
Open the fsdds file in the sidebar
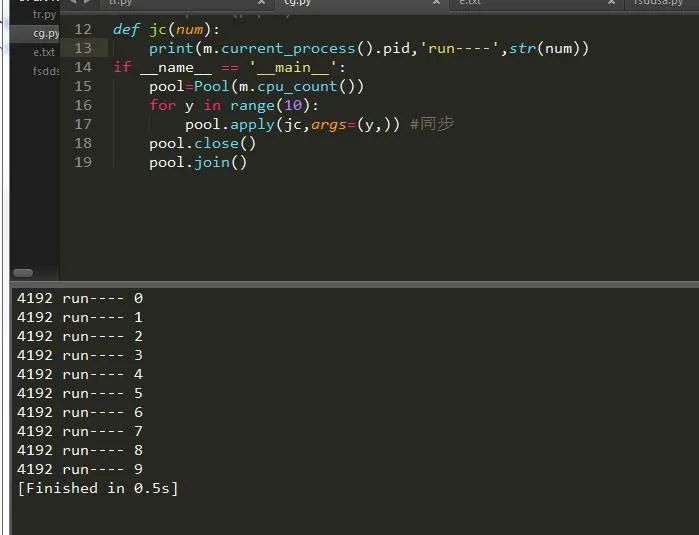point(46,71)
